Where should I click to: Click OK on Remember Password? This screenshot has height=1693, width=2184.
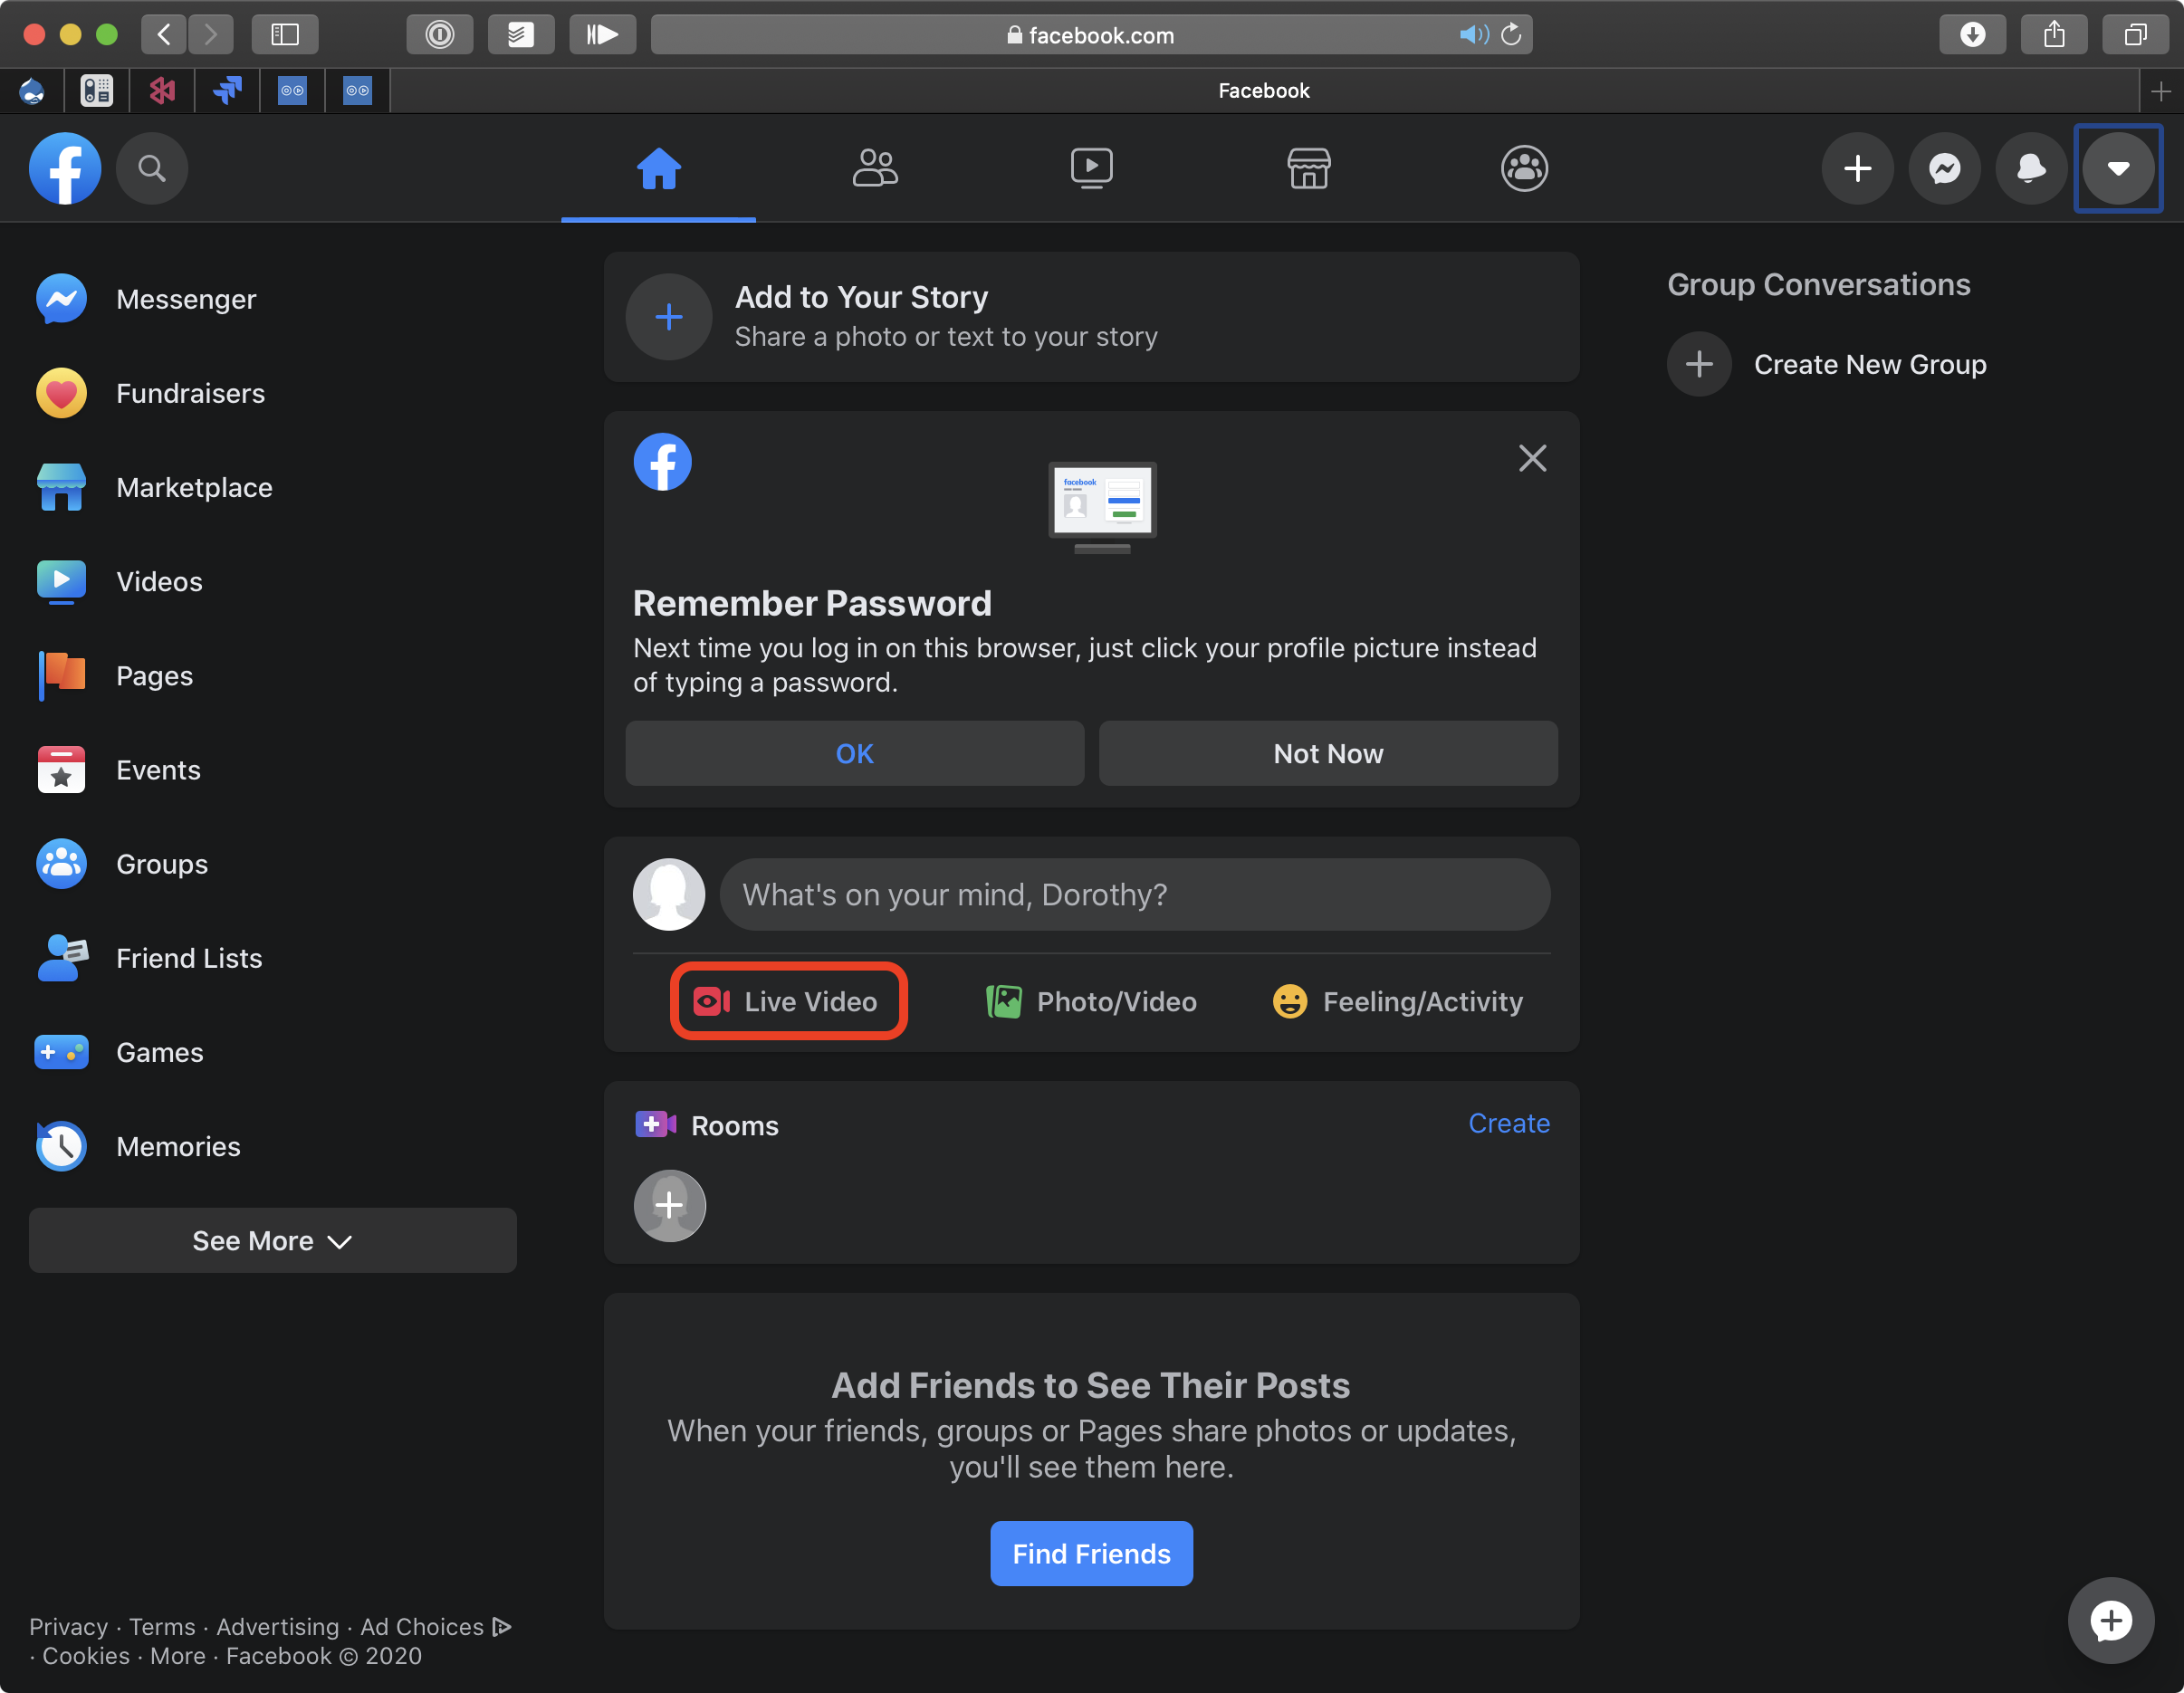[x=855, y=753]
